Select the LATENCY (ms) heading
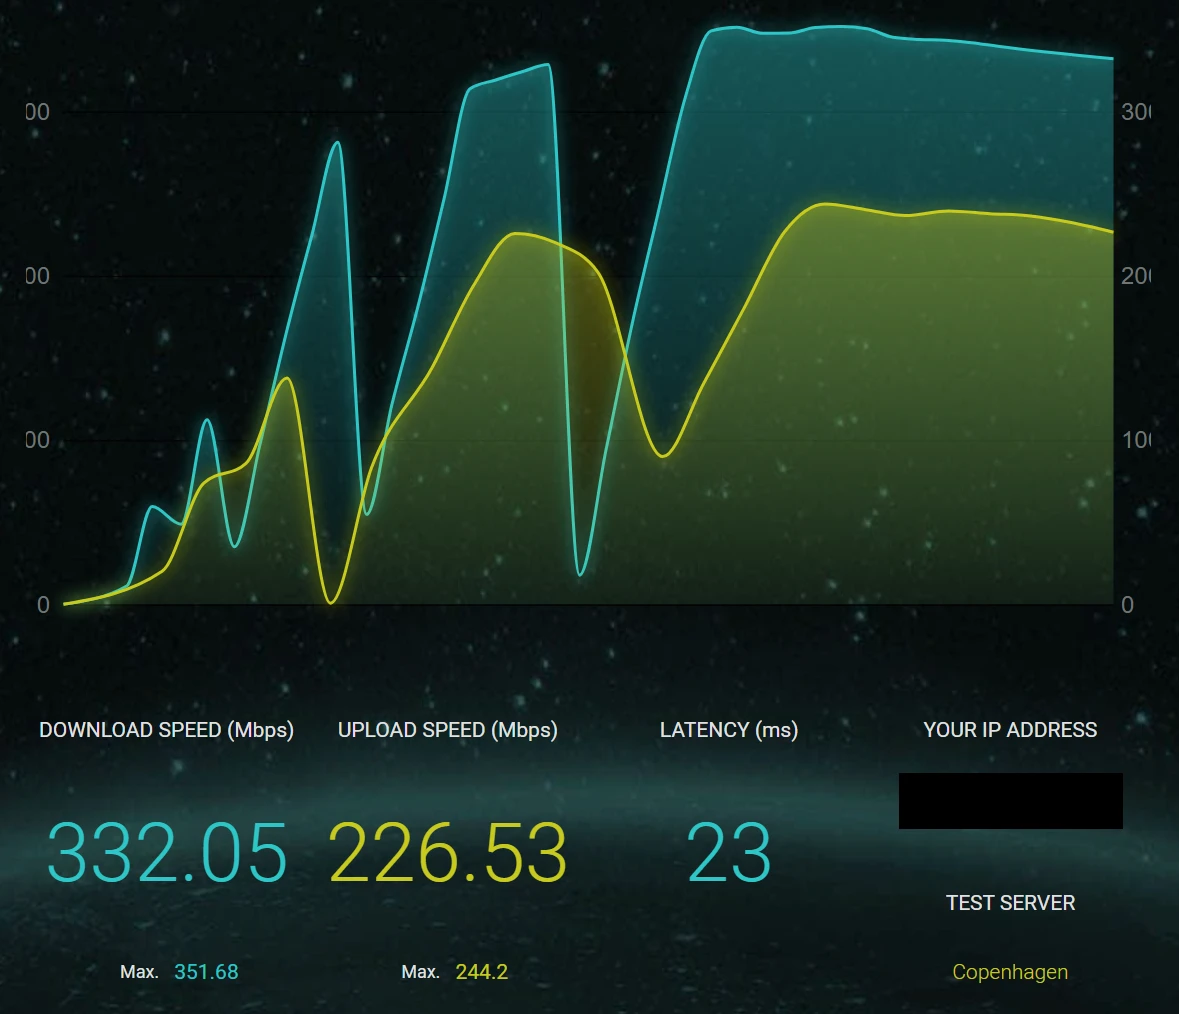 tap(729, 730)
